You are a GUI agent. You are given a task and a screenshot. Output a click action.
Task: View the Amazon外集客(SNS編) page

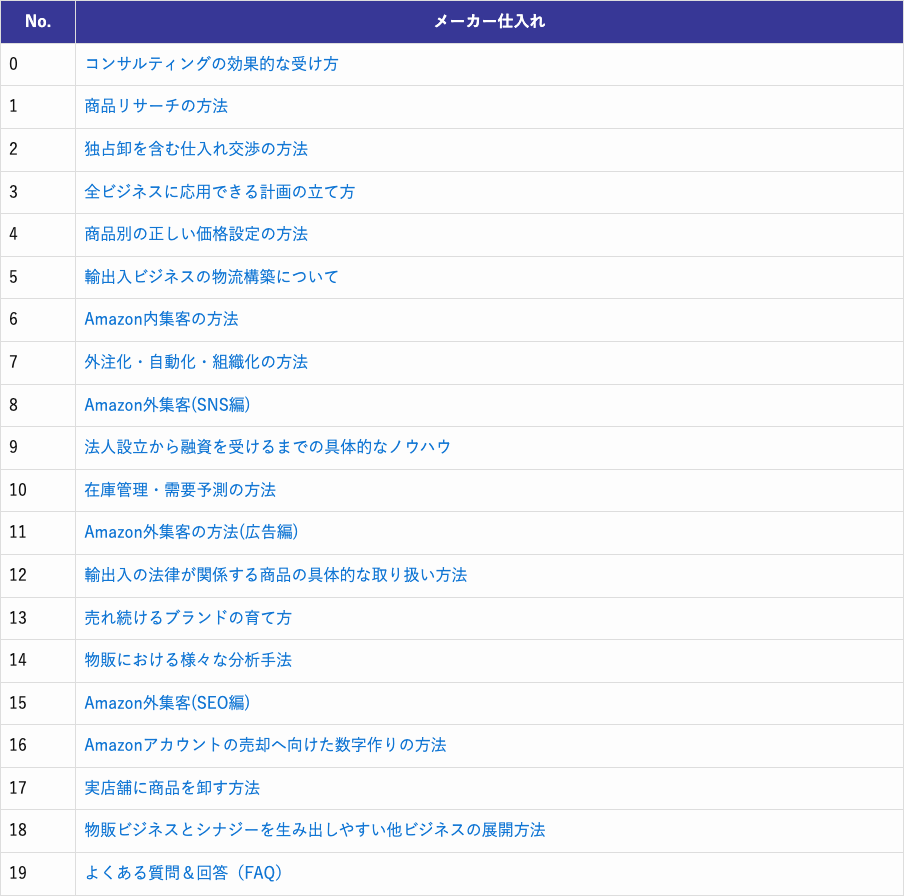(x=165, y=405)
